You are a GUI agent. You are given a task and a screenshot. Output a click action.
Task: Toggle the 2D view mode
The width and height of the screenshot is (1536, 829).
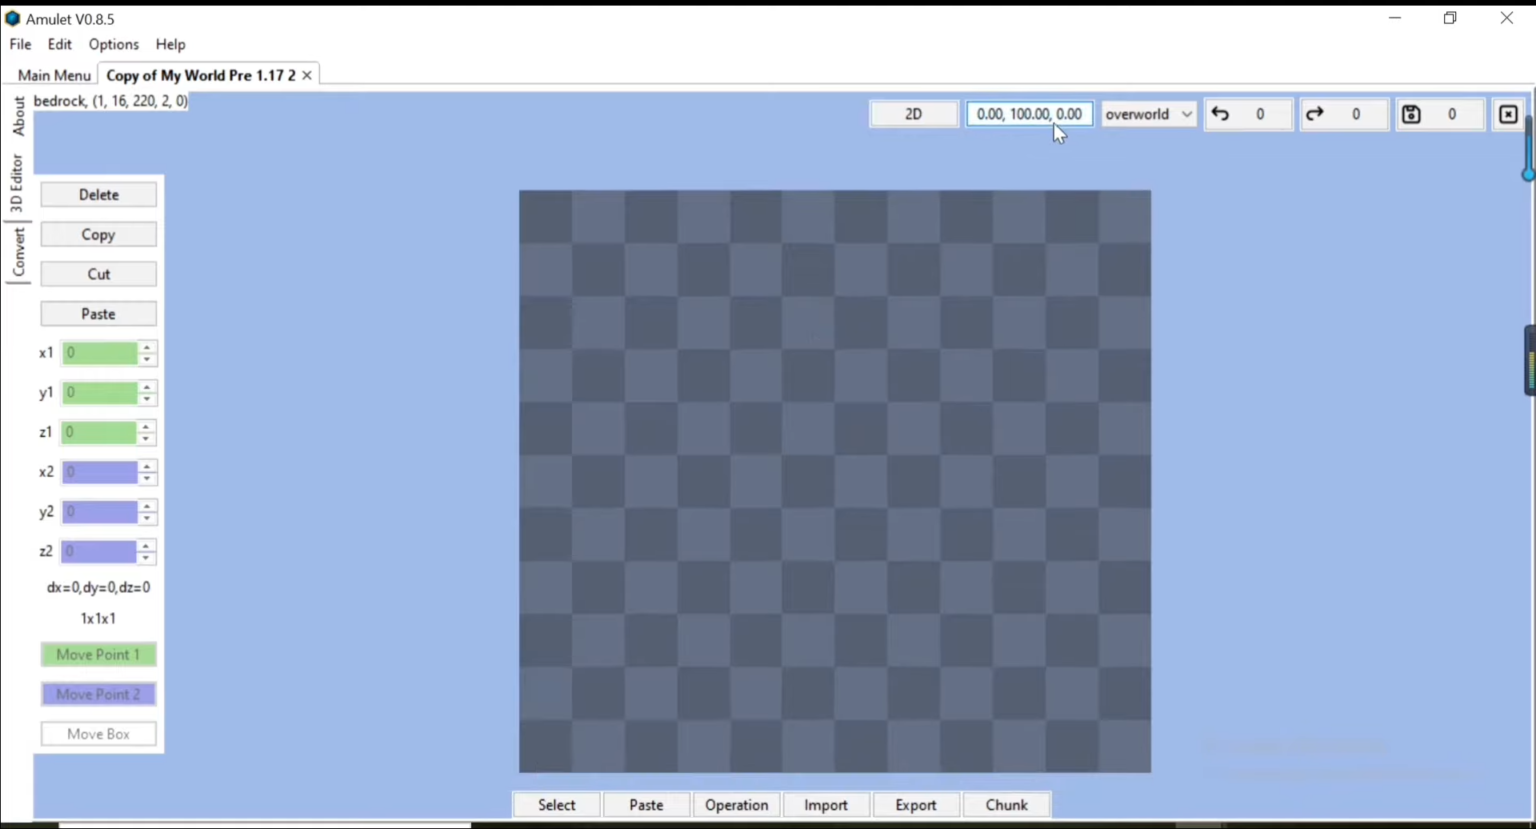click(912, 113)
